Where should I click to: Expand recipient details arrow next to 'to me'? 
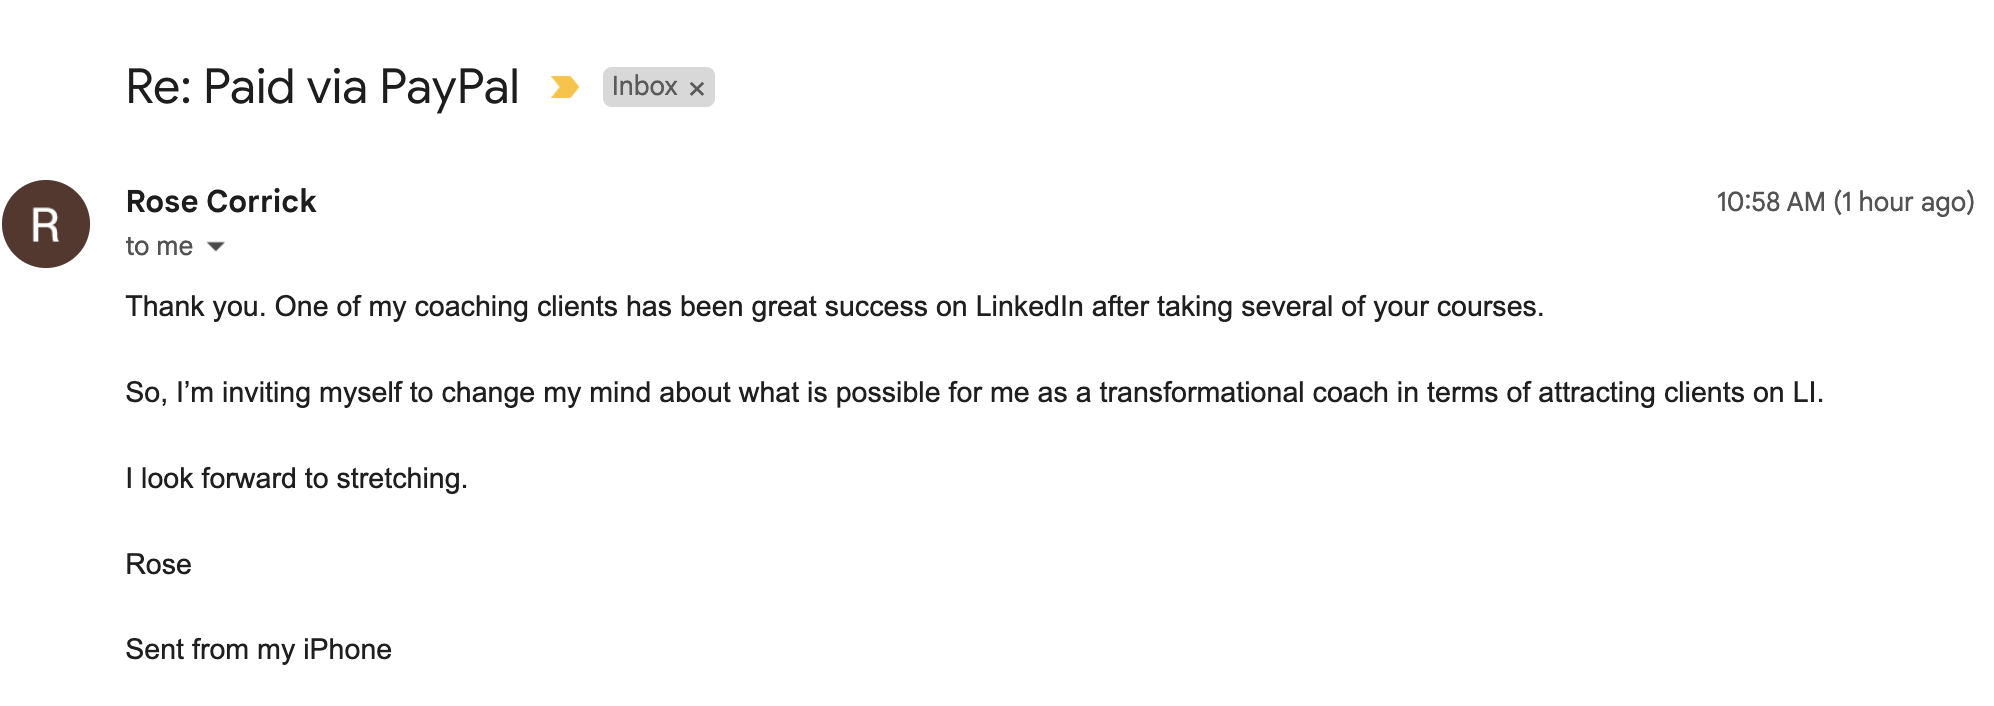[216, 246]
